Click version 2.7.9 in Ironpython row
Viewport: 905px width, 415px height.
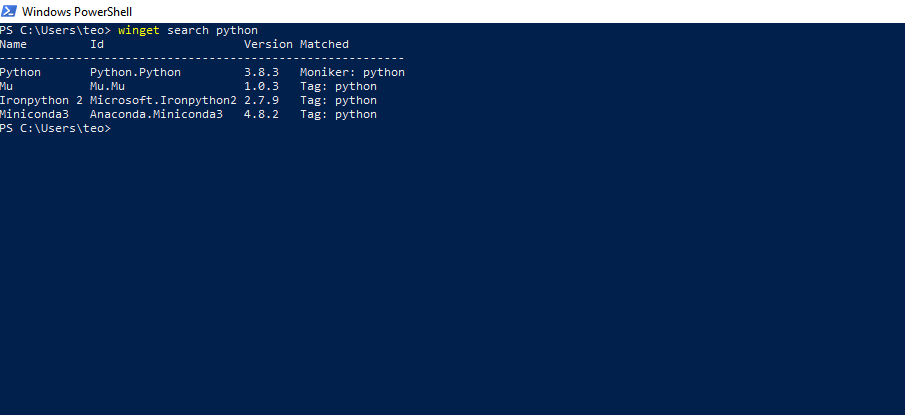261,100
